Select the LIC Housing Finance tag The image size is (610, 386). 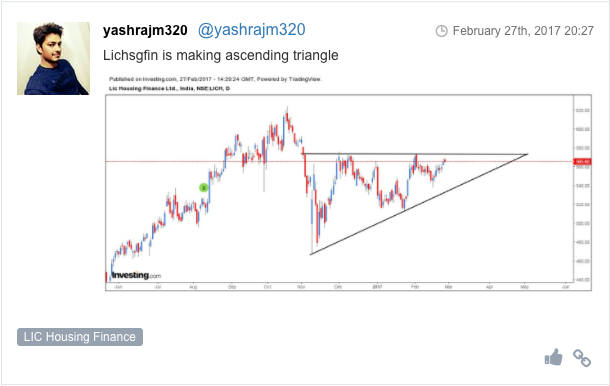coord(80,337)
